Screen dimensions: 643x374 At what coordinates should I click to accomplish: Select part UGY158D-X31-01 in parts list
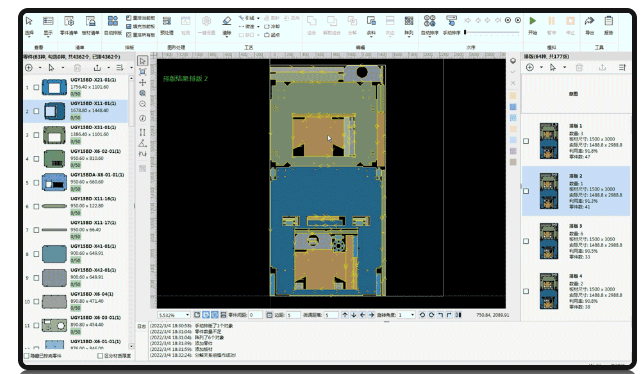76,135
